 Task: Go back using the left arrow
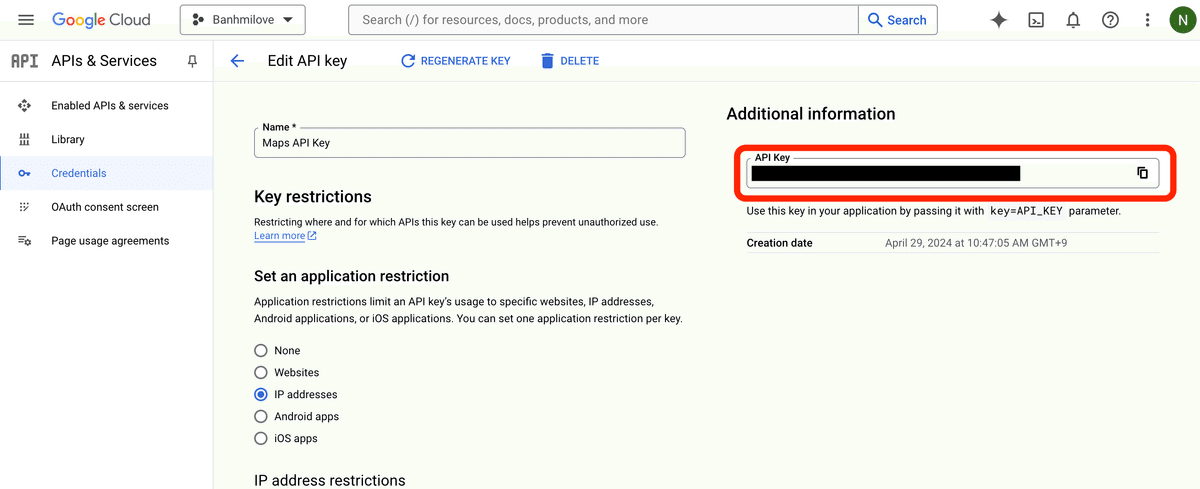[x=237, y=61]
